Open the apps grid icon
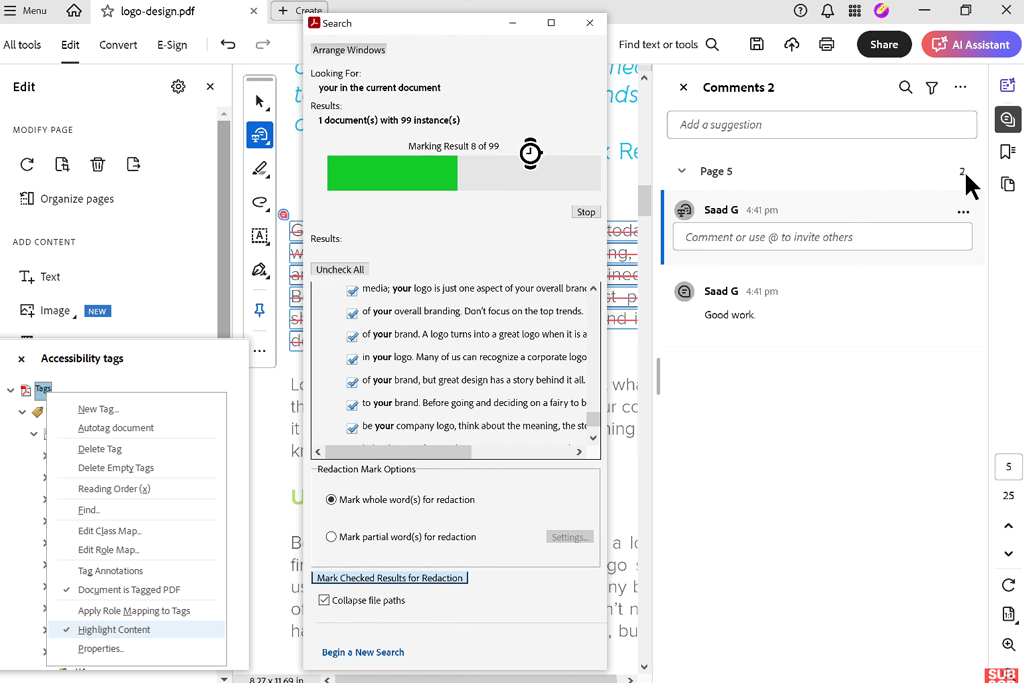This screenshot has width=1024, height=683. point(854,10)
